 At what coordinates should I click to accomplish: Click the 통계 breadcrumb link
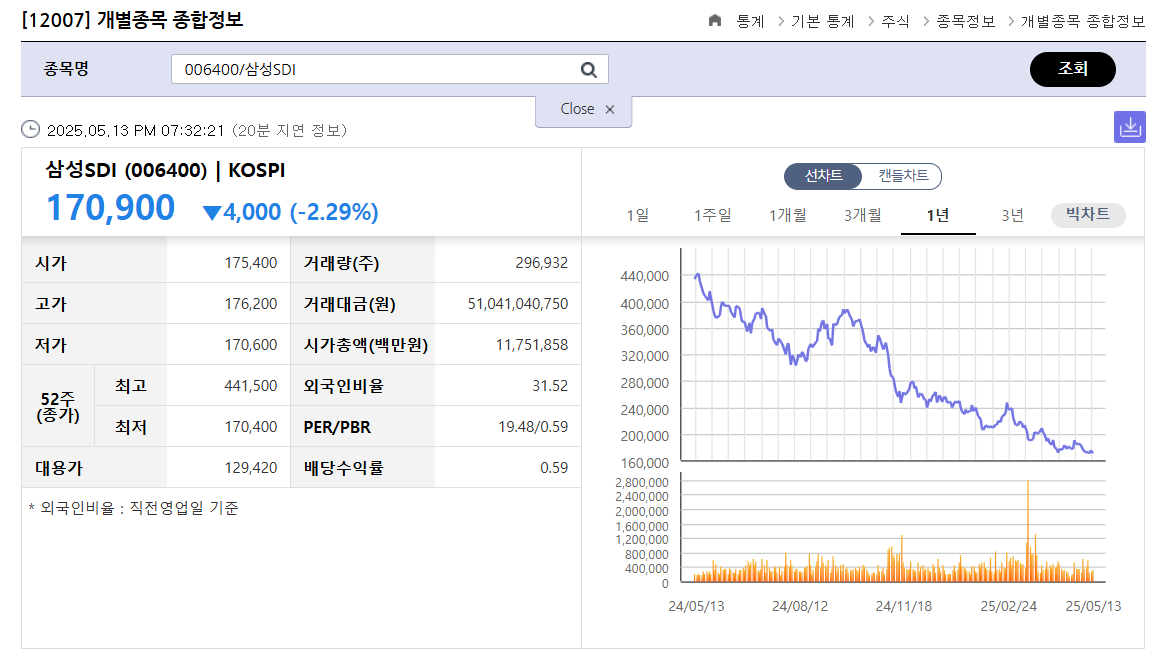point(748,20)
